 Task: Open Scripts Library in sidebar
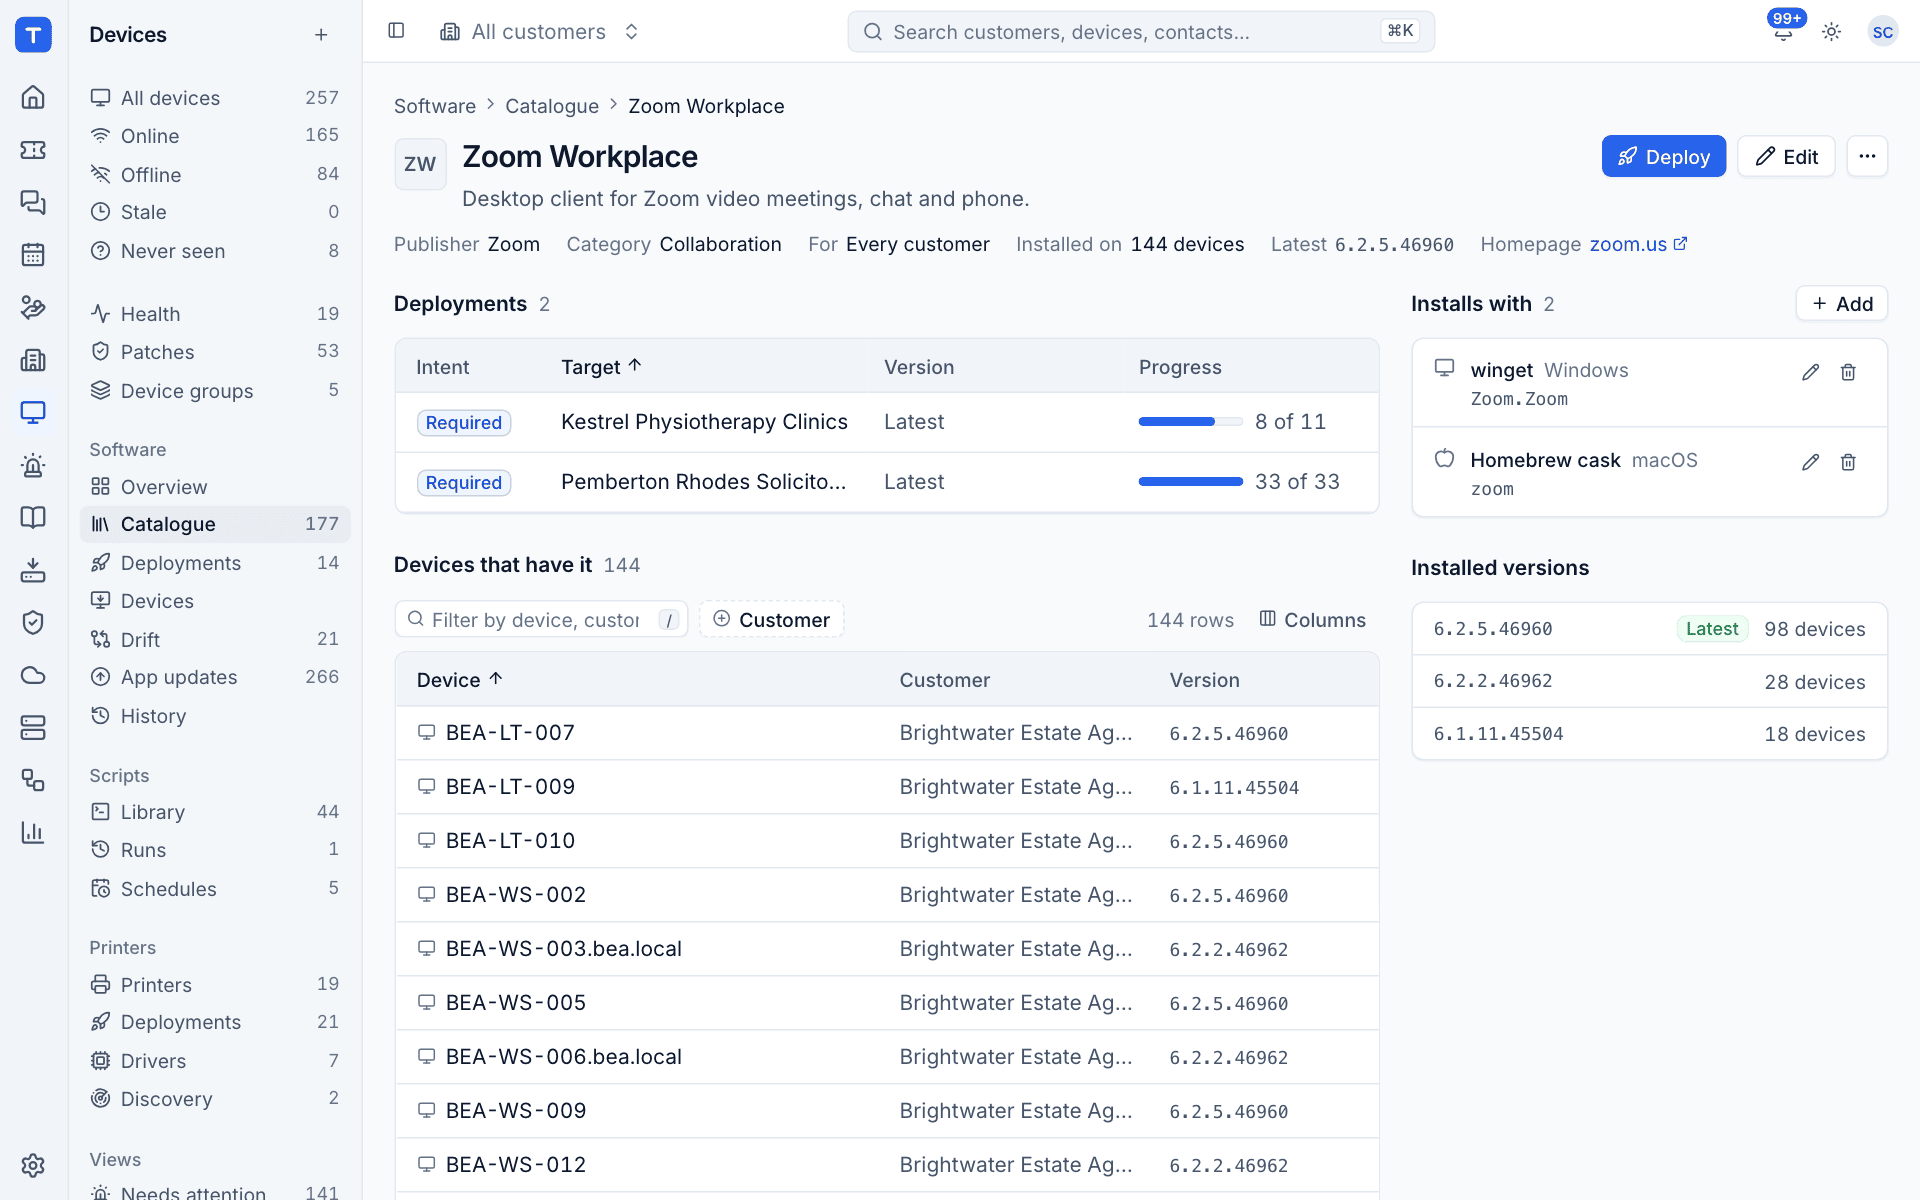(x=215, y=812)
